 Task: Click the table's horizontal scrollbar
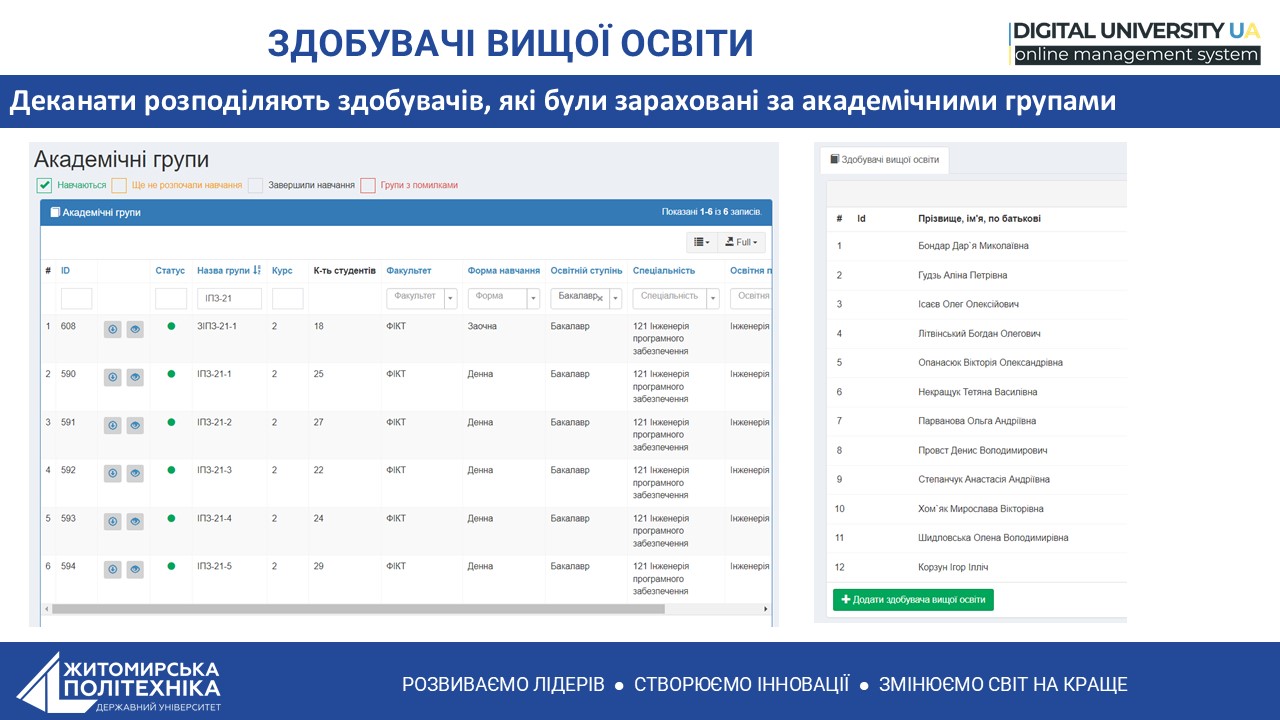358,608
